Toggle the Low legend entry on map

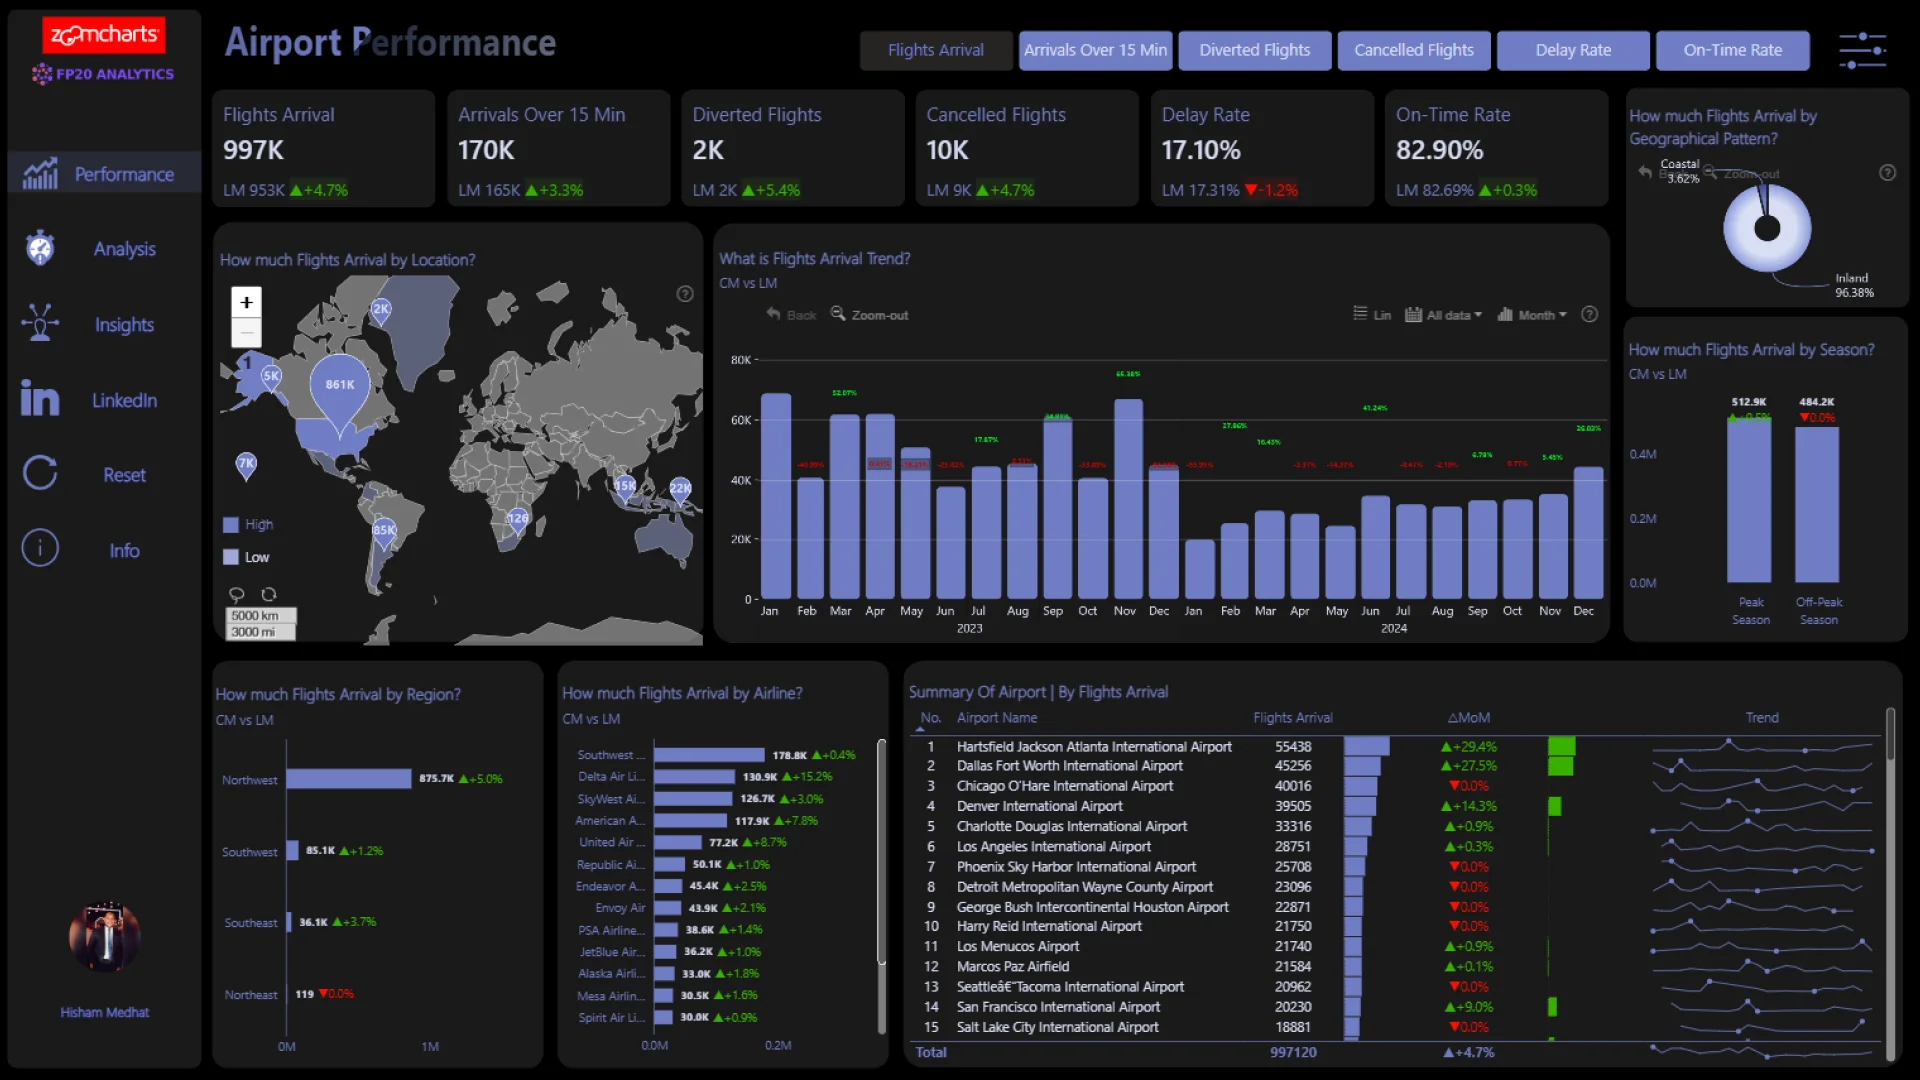[x=246, y=558]
